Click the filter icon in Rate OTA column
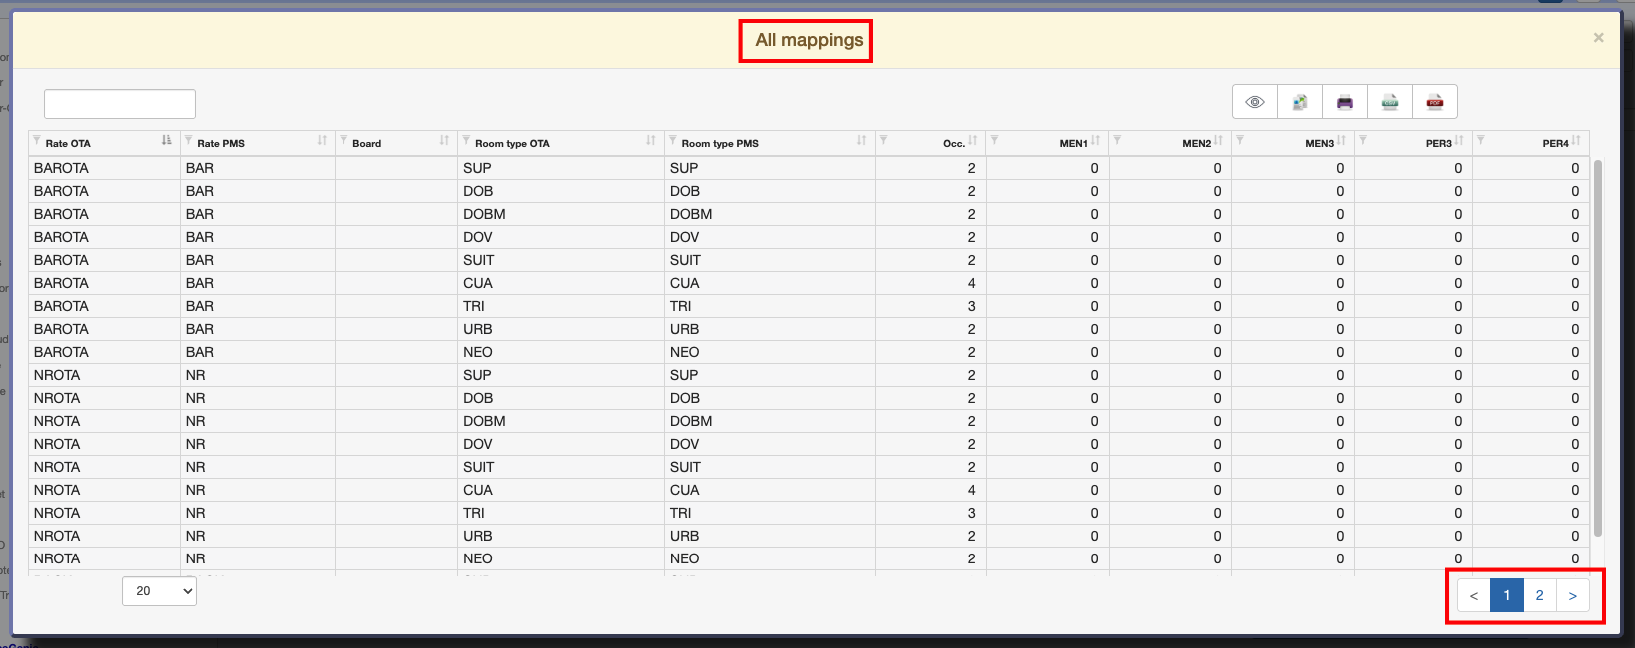Image resolution: width=1635 pixels, height=648 pixels. 37,141
